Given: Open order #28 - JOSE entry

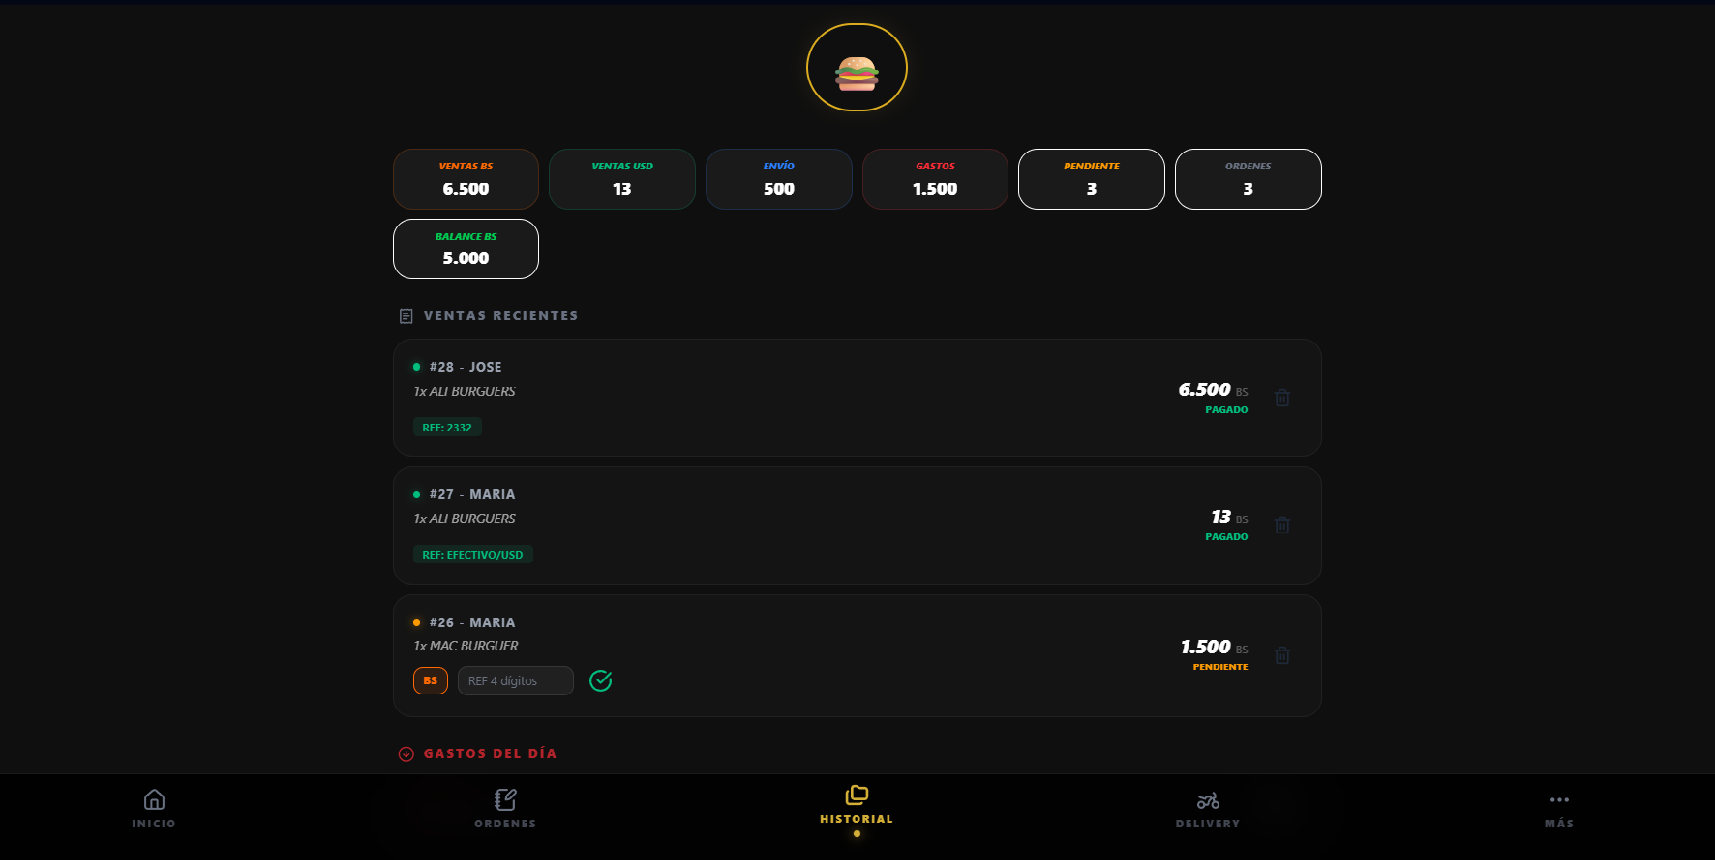Looking at the screenshot, I should click(857, 398).
